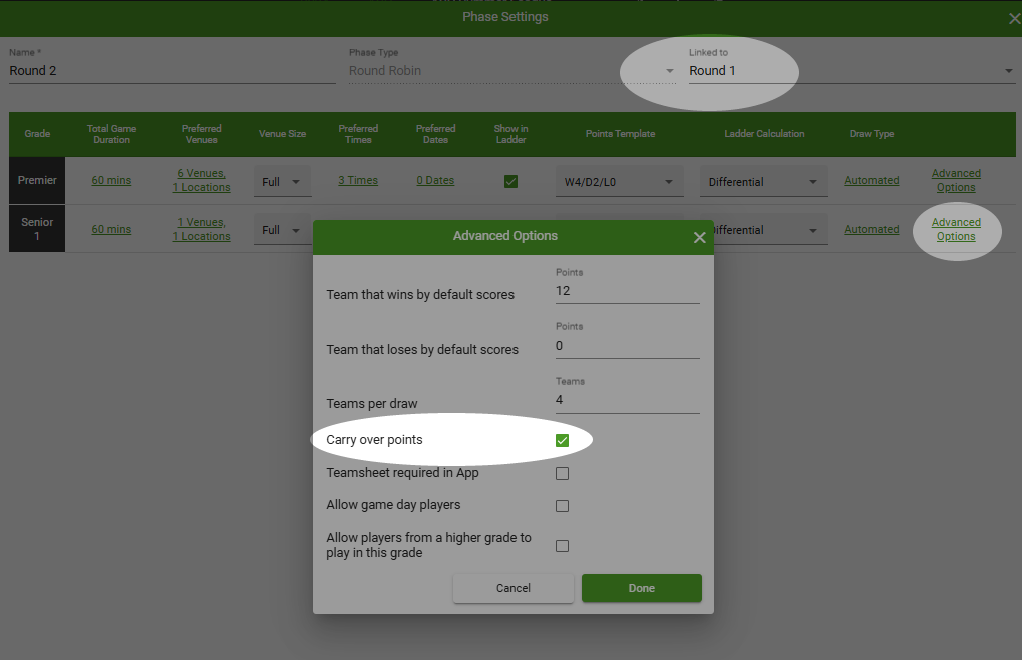The width and height of the screenshot is (1022, 660).
Task: Open the Linked to dropdown
Action: click(852, 71)
